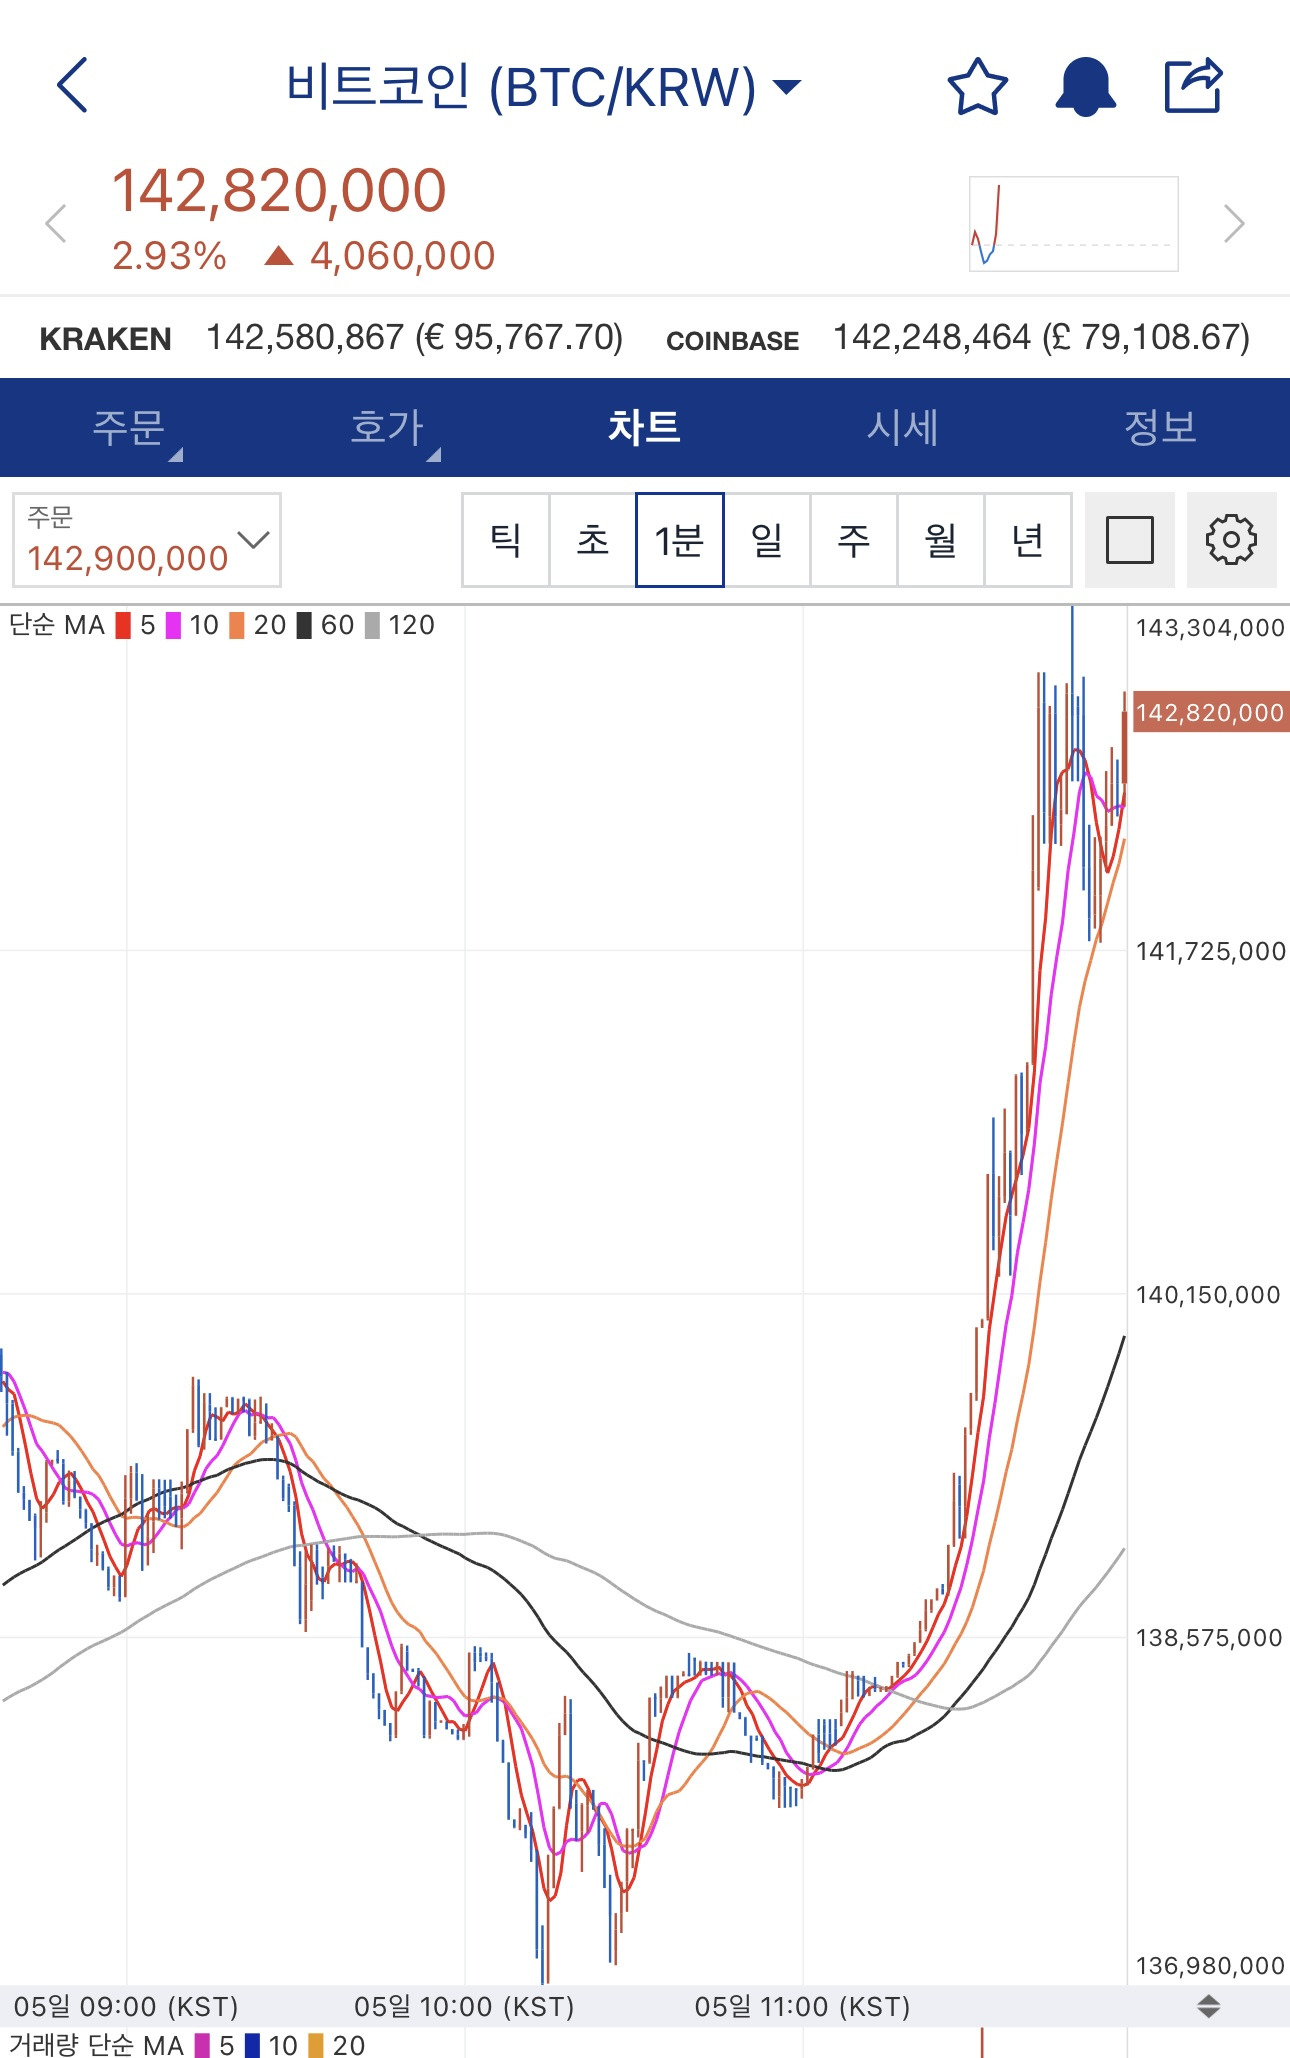Tap the back arrow icon
This screenshot has width=1290, height=2058.
pos(73,85)
